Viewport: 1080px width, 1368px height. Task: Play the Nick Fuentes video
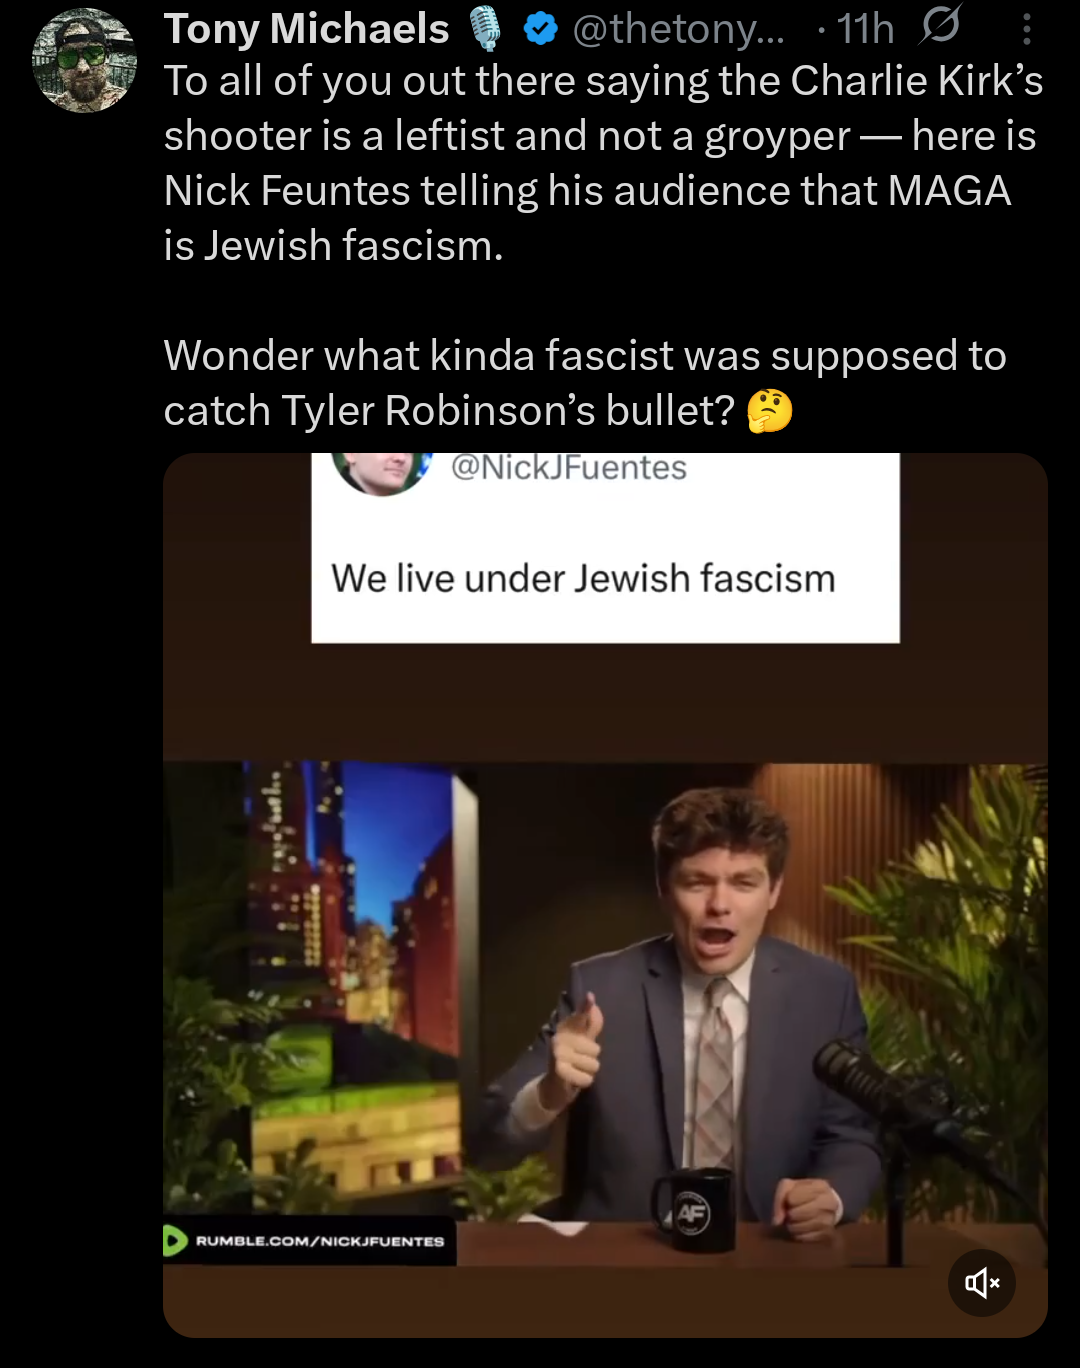coord(605,895)
